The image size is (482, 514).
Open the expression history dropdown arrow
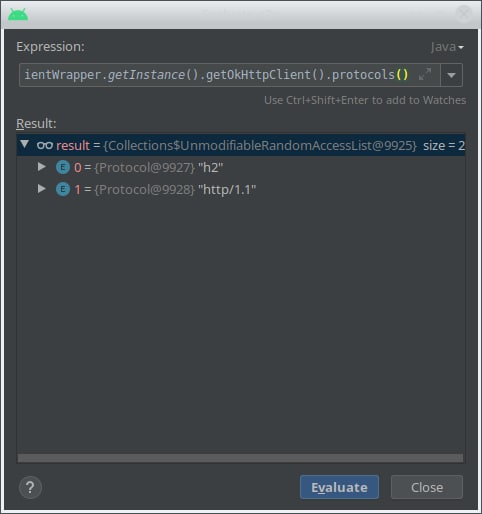pos(451,75)
